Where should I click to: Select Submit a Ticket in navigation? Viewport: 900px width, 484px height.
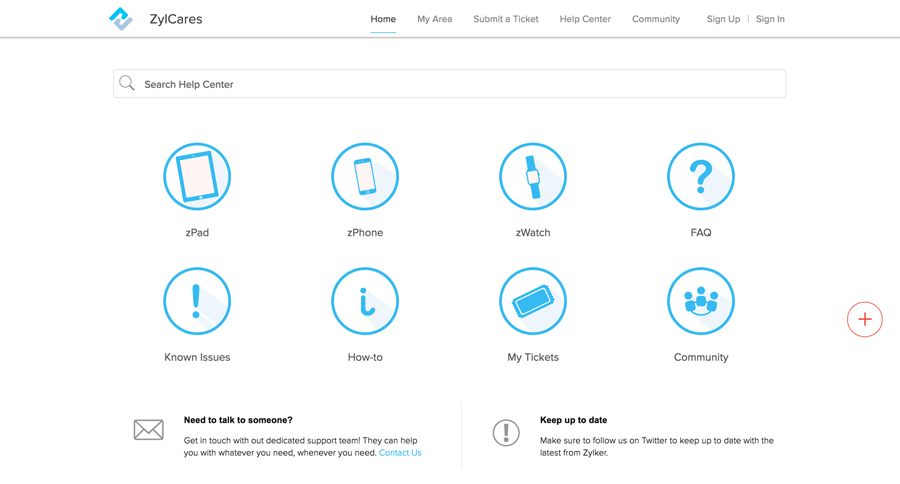(x=506, y=19)
